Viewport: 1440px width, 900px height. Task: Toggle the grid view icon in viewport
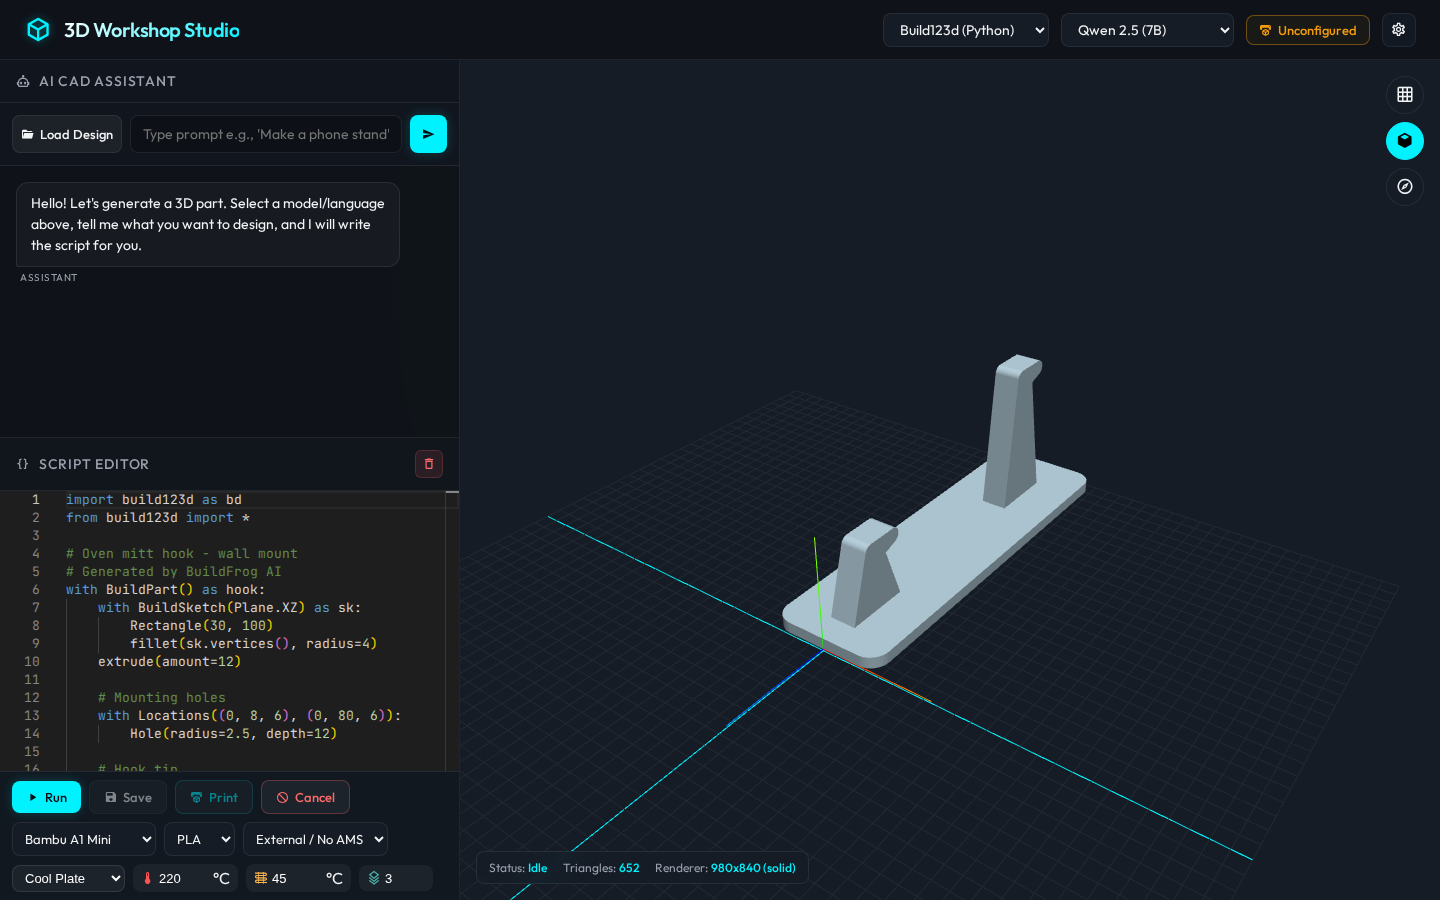click(x=1405, y=94)
